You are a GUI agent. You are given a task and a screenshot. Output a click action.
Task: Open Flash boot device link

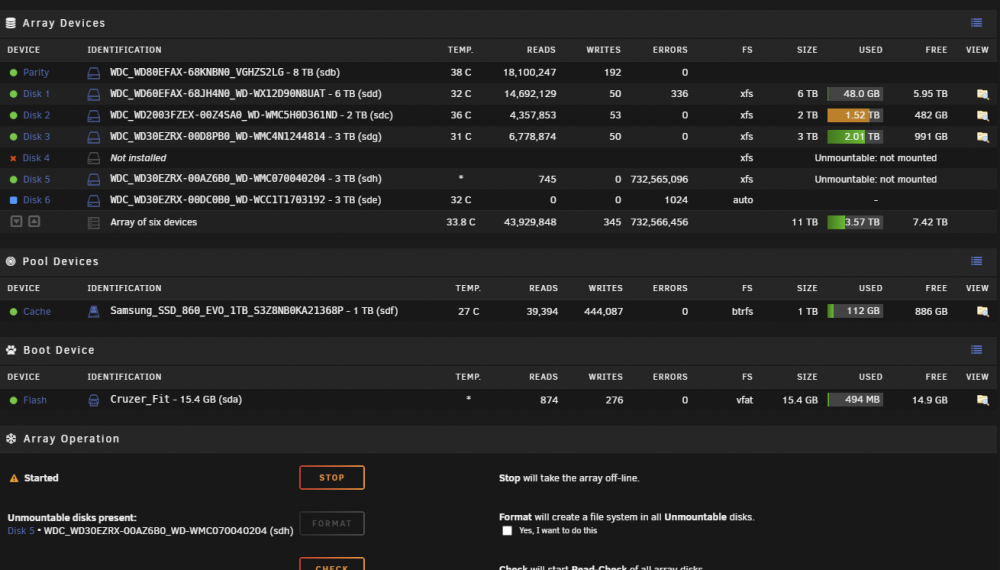35,400
